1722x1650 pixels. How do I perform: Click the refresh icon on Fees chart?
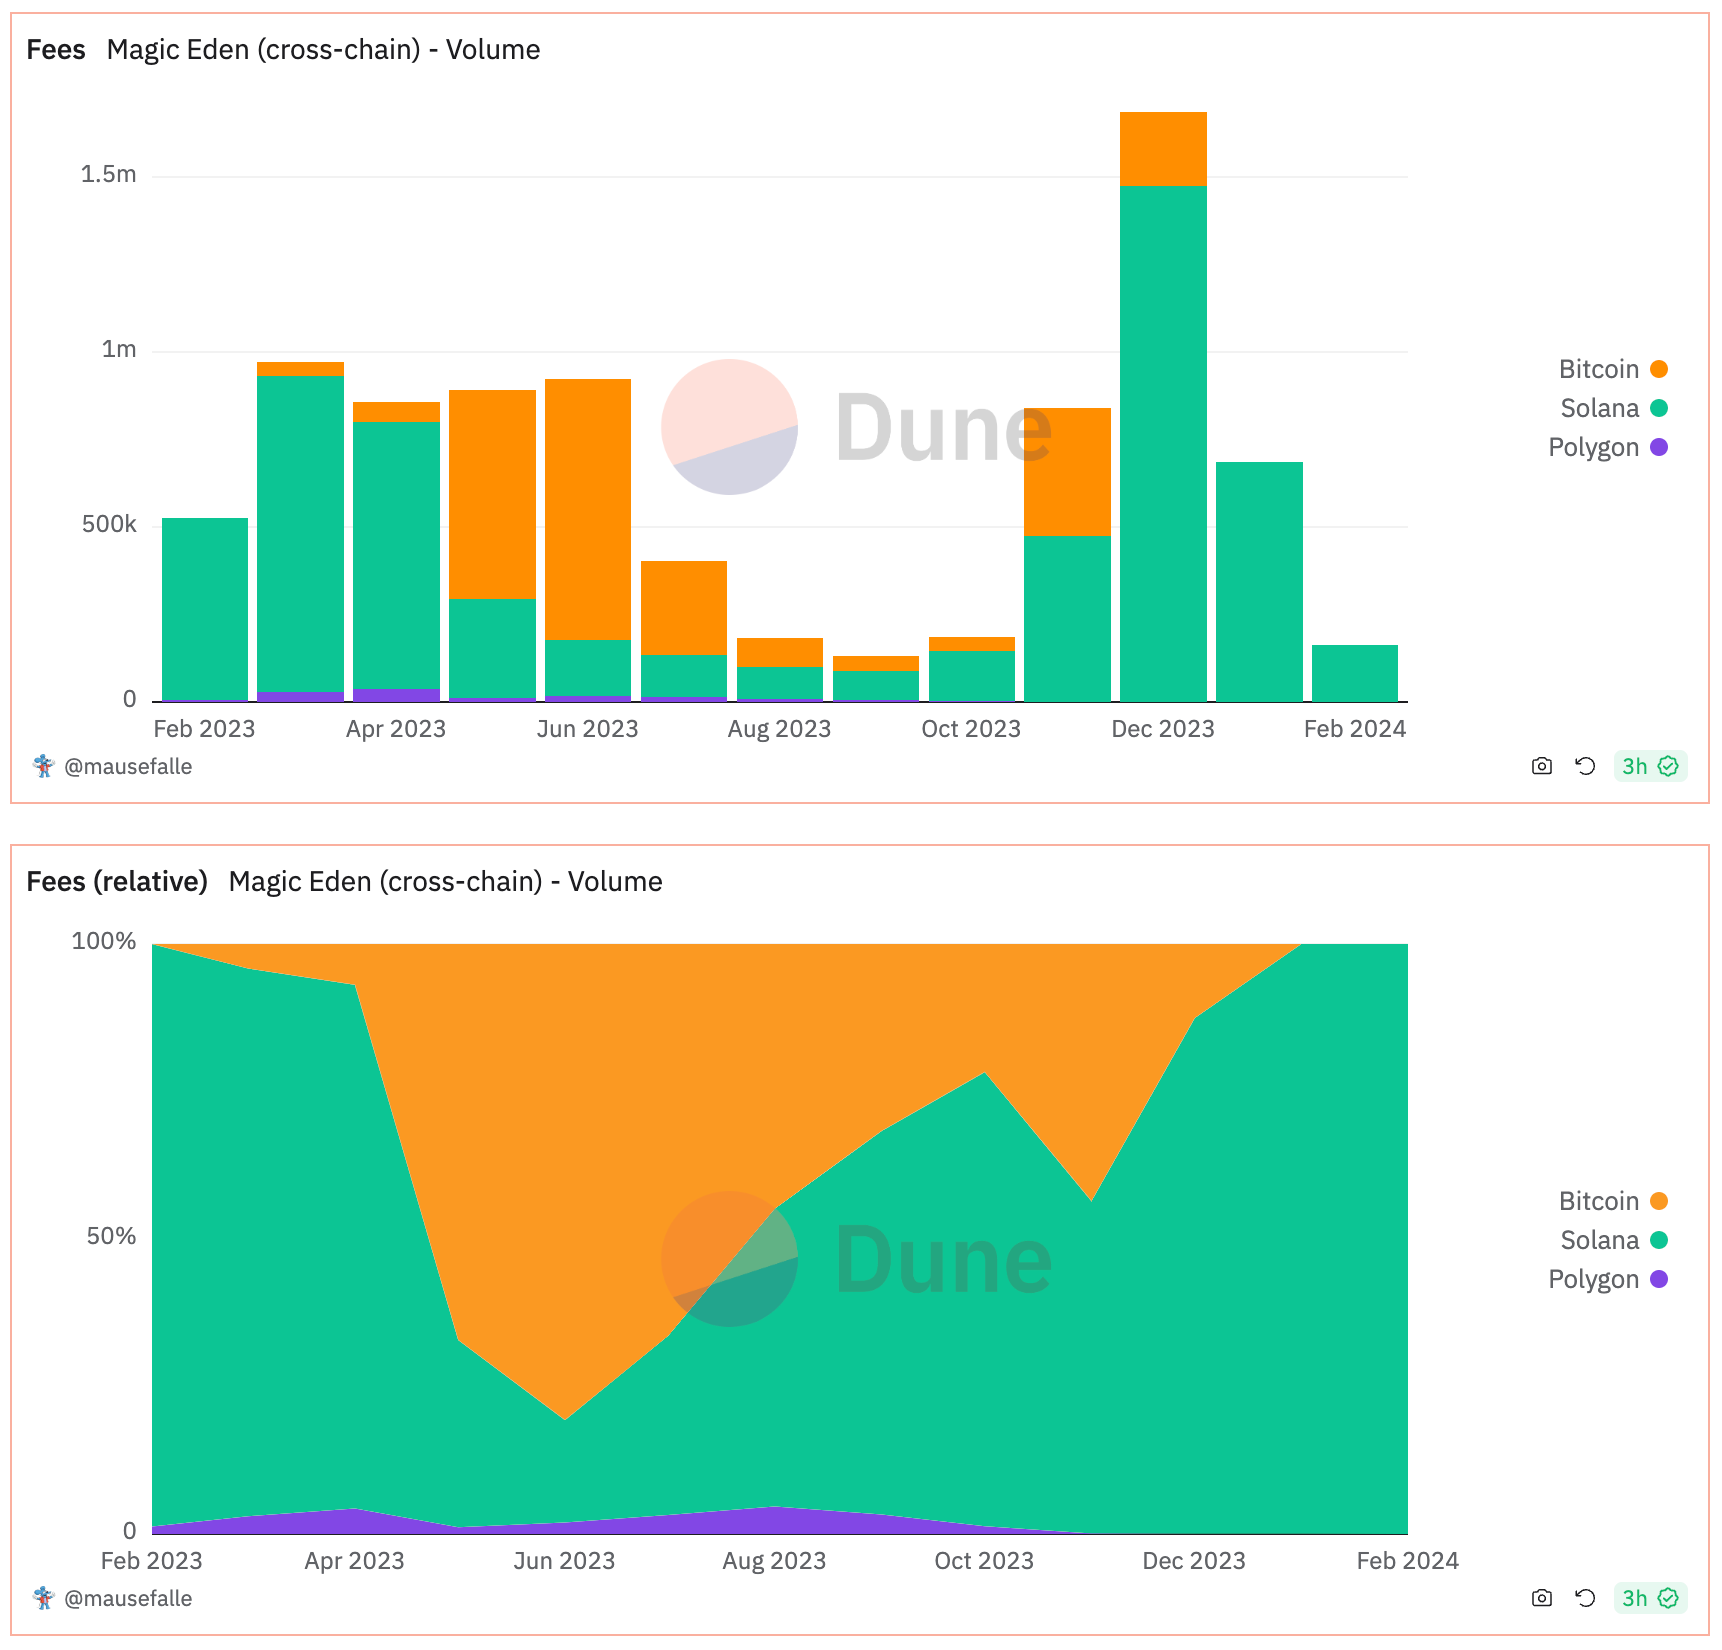click(1585, 766)
